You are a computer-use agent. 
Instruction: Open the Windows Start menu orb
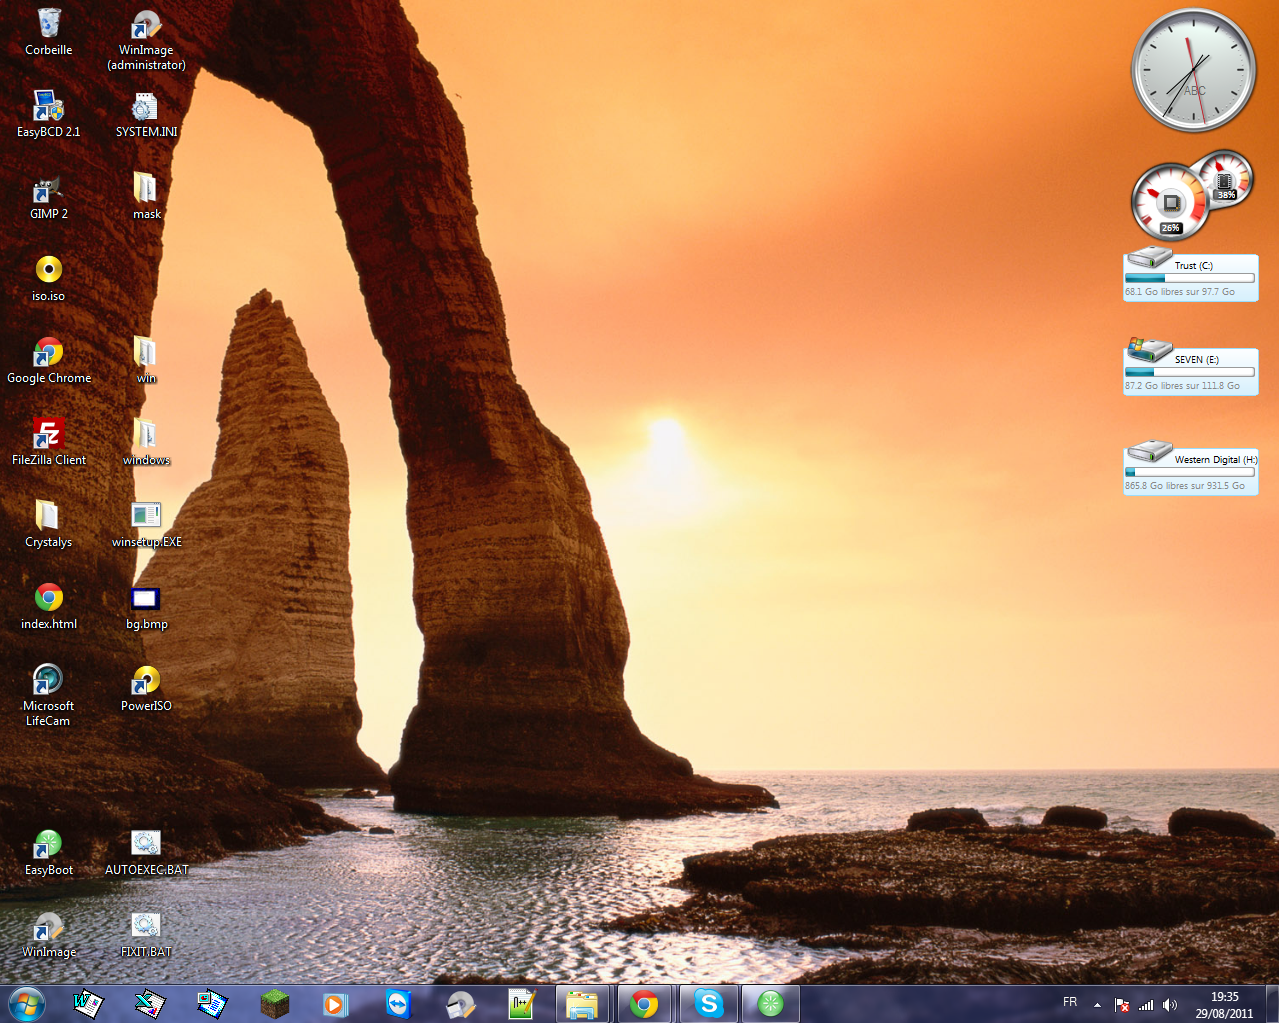point(26,1003)
